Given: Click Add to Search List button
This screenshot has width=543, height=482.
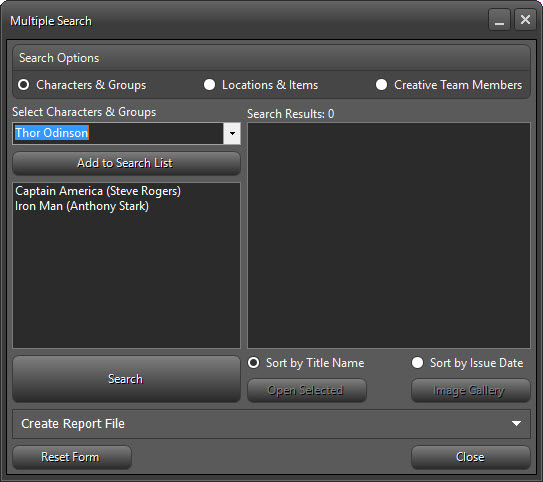Looking at the screenshot, I should [126, 163].
